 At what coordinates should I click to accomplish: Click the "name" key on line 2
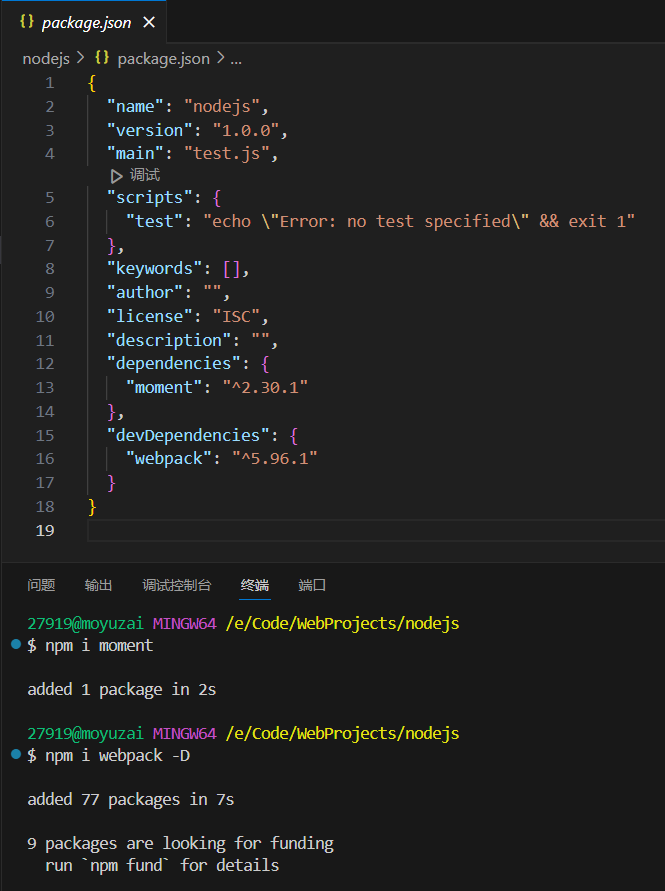click(x=135, y=107)
